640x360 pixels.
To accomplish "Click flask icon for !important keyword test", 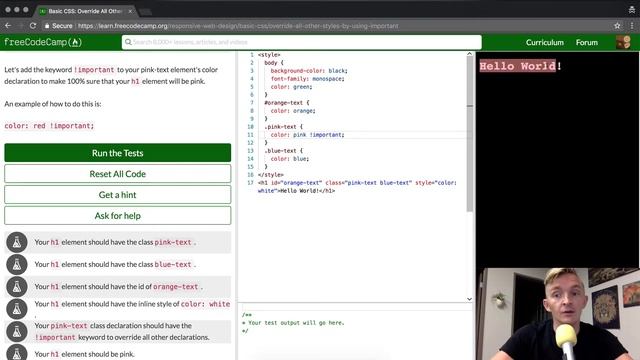I will tap(17, 331).
